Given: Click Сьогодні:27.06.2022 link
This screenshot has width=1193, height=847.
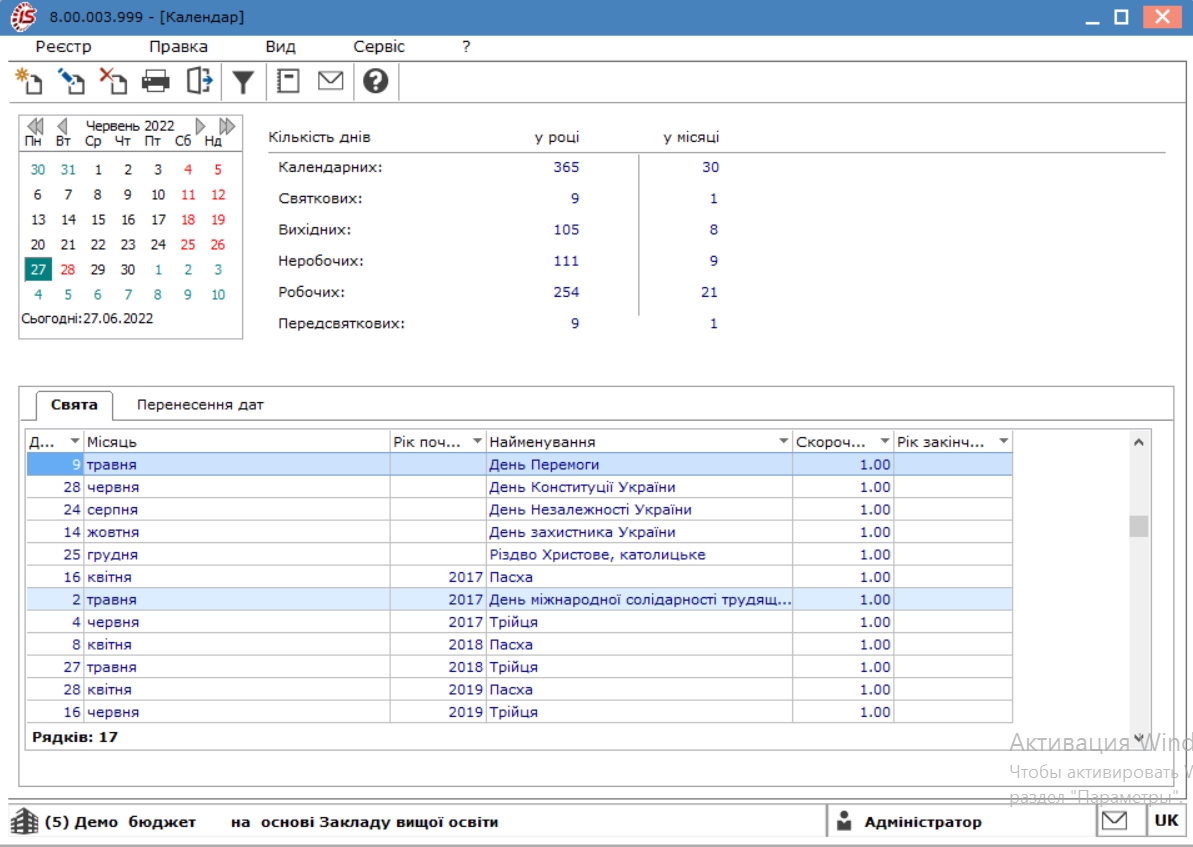Looking at the screenshot, I should point(87,318).
